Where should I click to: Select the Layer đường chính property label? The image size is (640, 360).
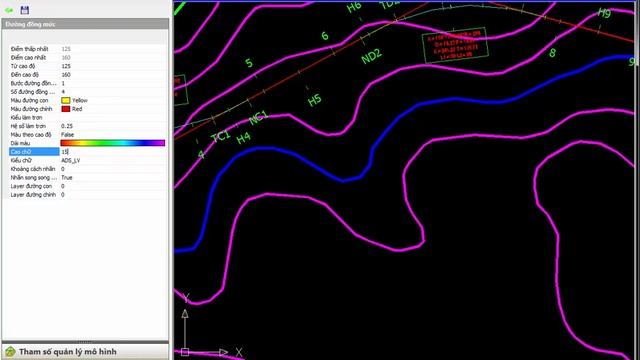[x=33, y=195]
